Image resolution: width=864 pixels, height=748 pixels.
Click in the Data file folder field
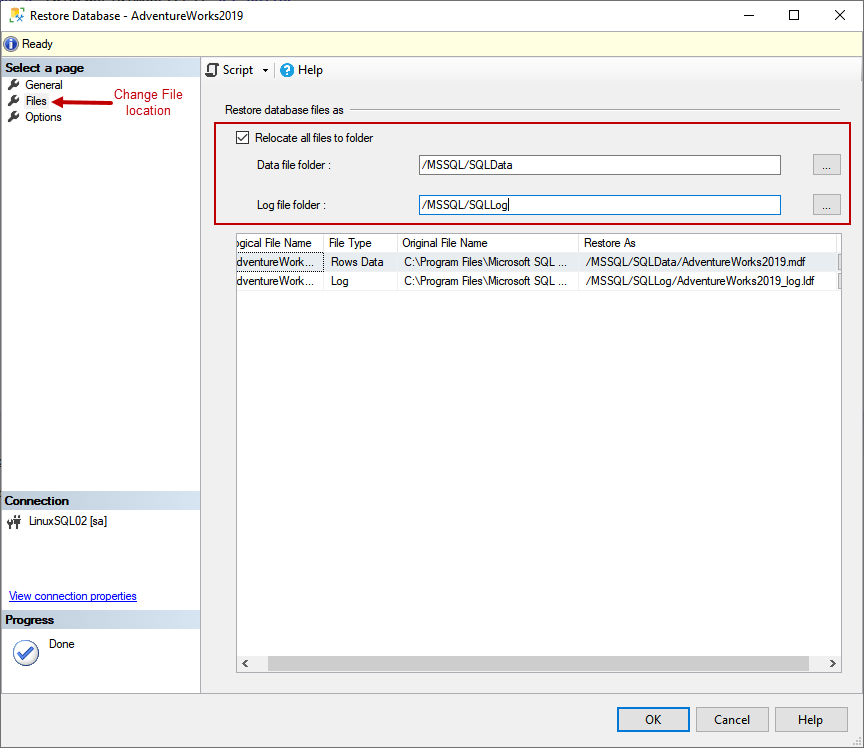tap(600, 165)
